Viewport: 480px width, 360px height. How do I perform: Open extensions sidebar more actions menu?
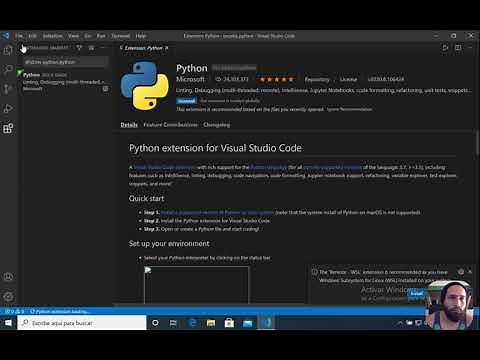coord(102,48)
